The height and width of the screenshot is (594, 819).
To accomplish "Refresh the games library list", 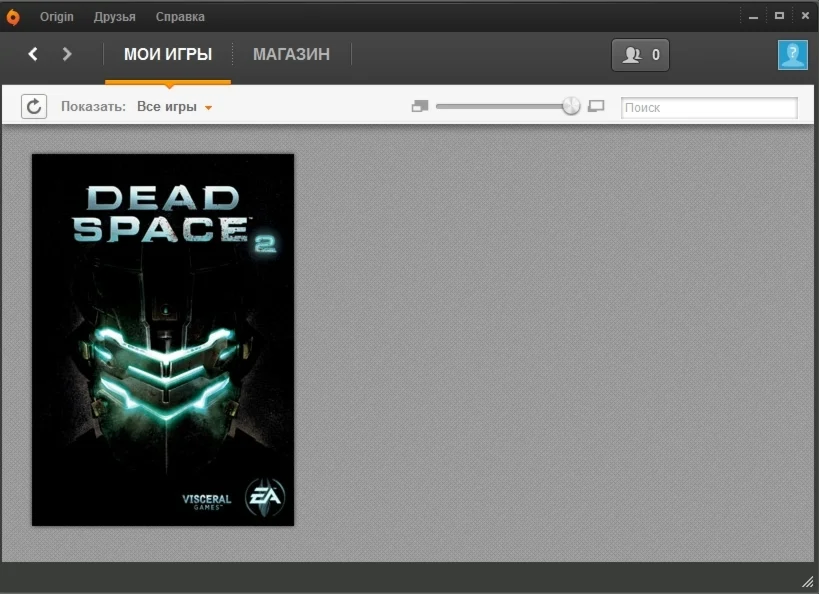I will (x=34, y=107).
